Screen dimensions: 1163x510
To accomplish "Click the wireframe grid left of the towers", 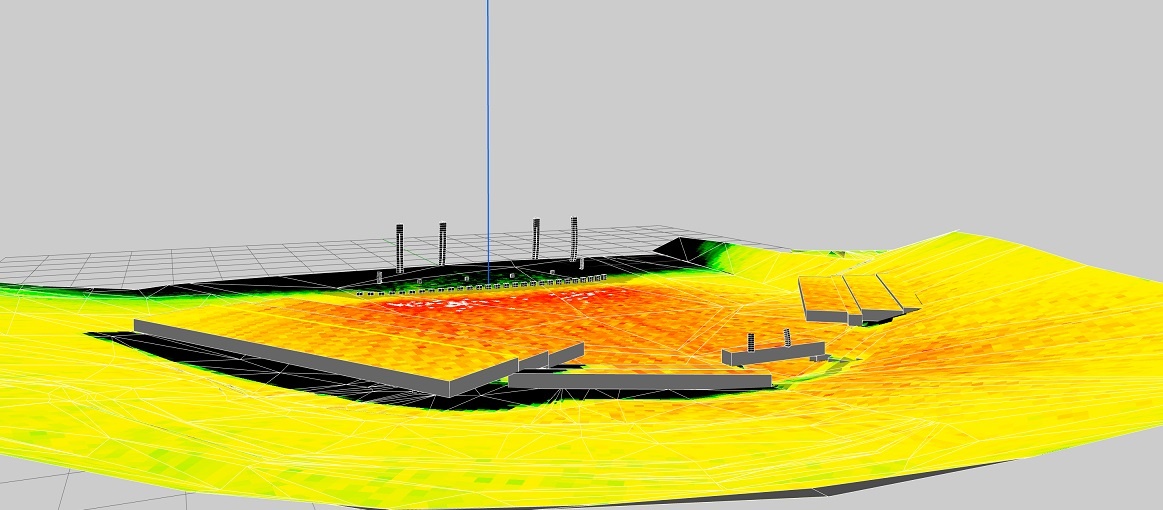I will [200, 262].
